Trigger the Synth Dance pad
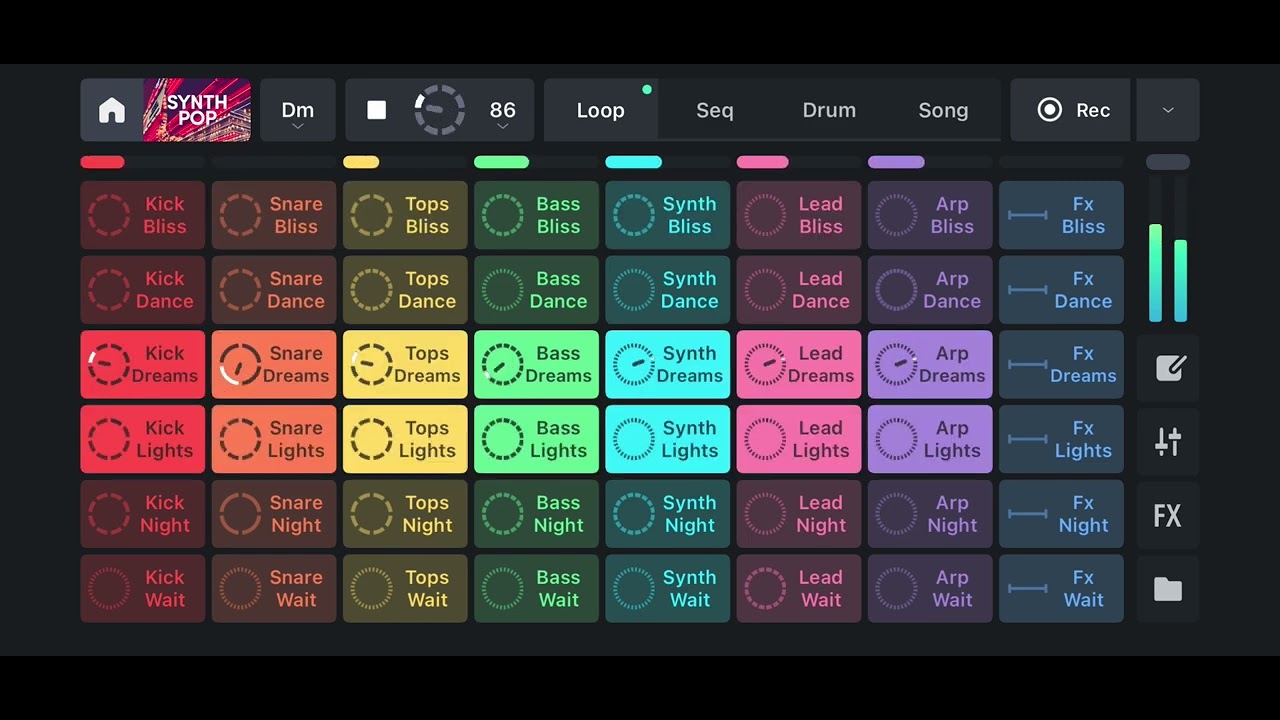 coord(667,290)
